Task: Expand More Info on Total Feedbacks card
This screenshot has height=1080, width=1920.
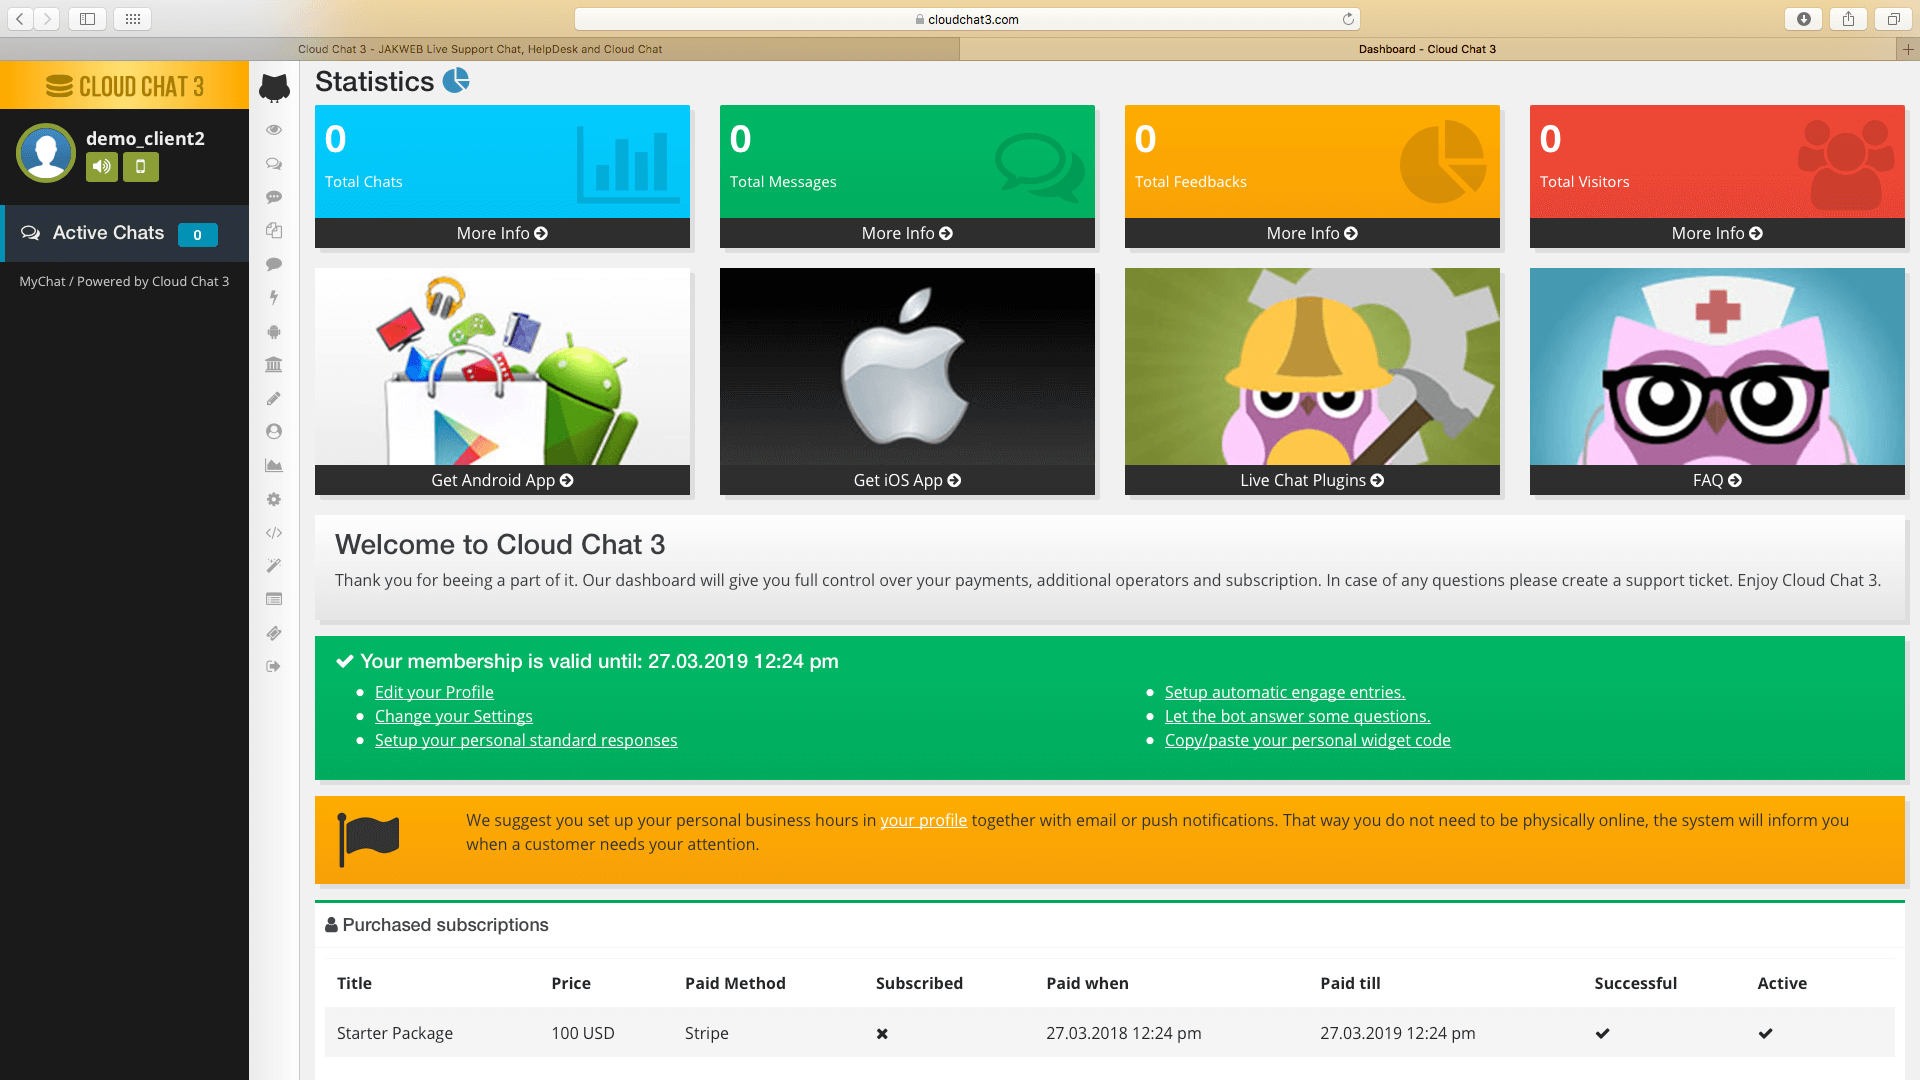Action: pyautogui.click(x=1311, y=233)
